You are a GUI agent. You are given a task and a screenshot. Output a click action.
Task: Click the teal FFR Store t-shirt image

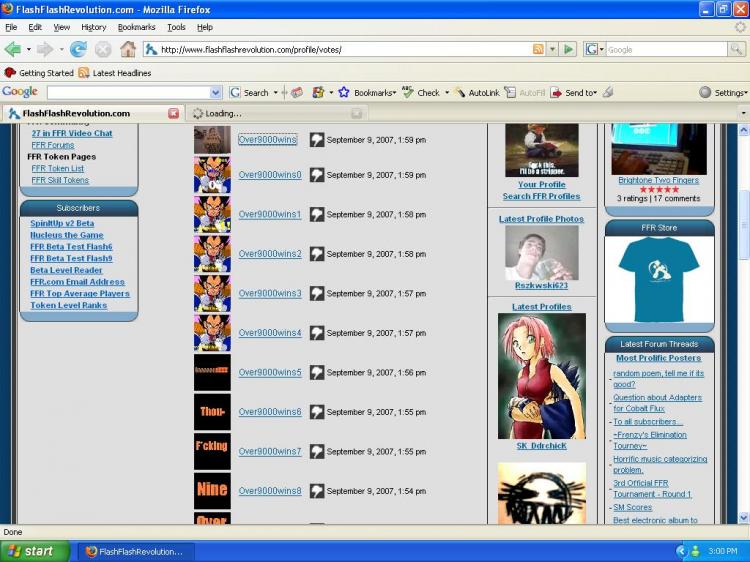(x=659, y=279)
